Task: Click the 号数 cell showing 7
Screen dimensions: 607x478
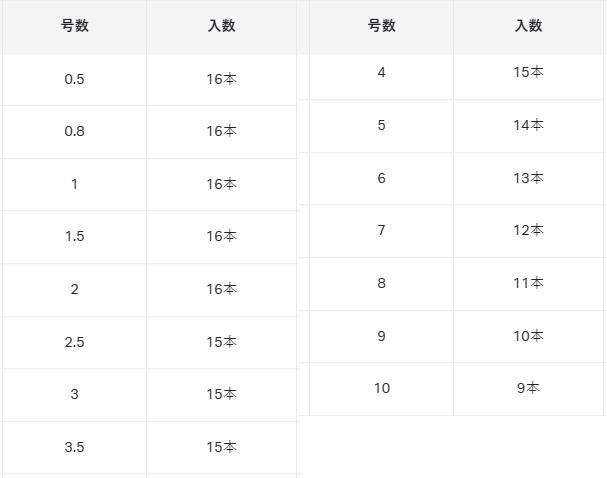Action: point(381,231)
